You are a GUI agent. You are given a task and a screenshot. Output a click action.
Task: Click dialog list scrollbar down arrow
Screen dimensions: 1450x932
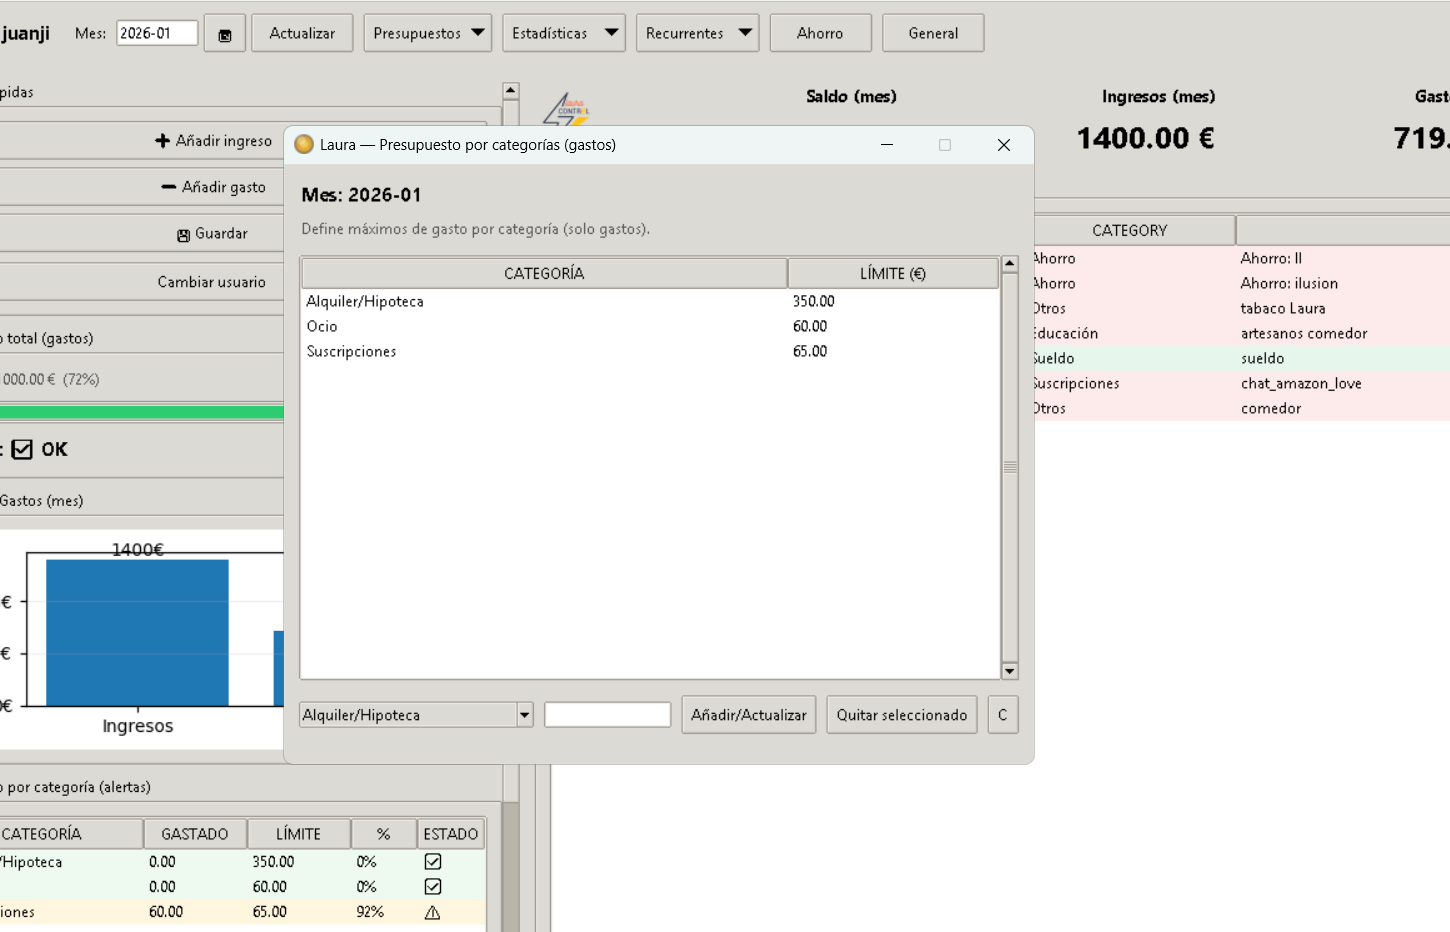1010,671
